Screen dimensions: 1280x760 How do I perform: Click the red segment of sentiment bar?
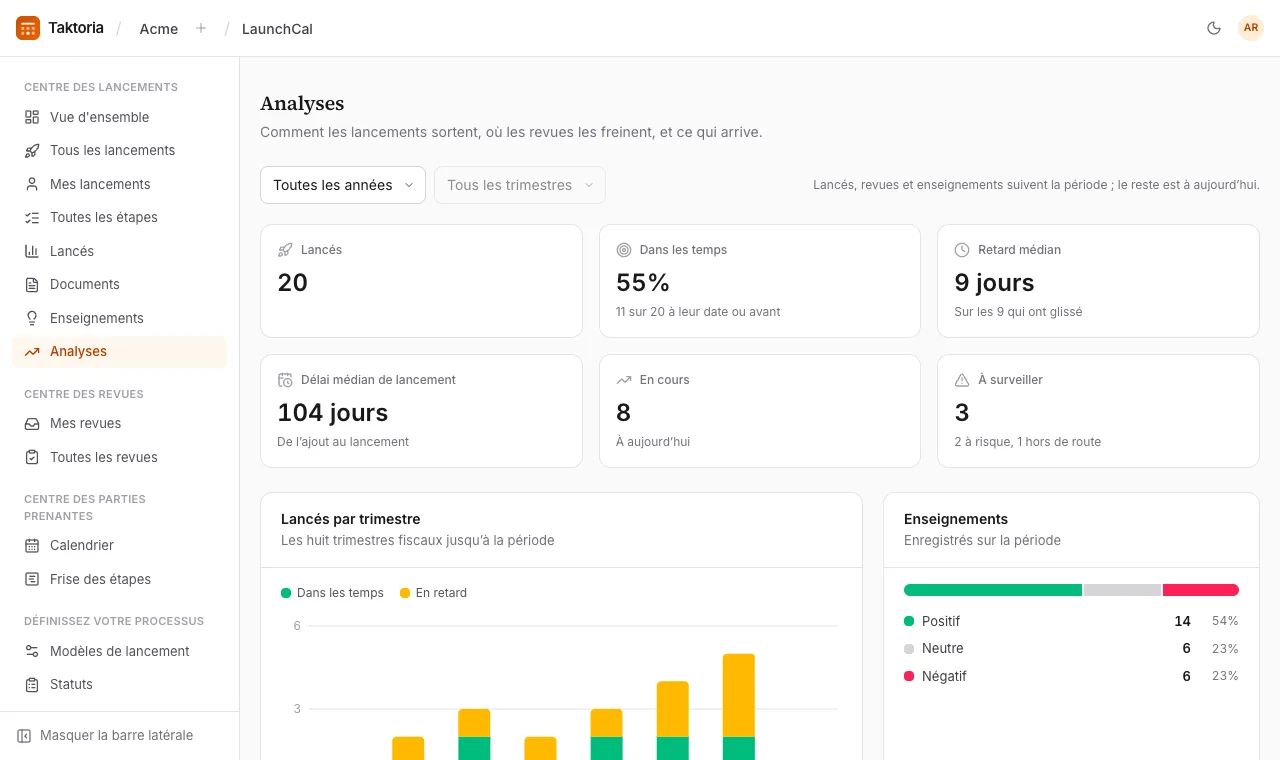(x=1201, y=590)
